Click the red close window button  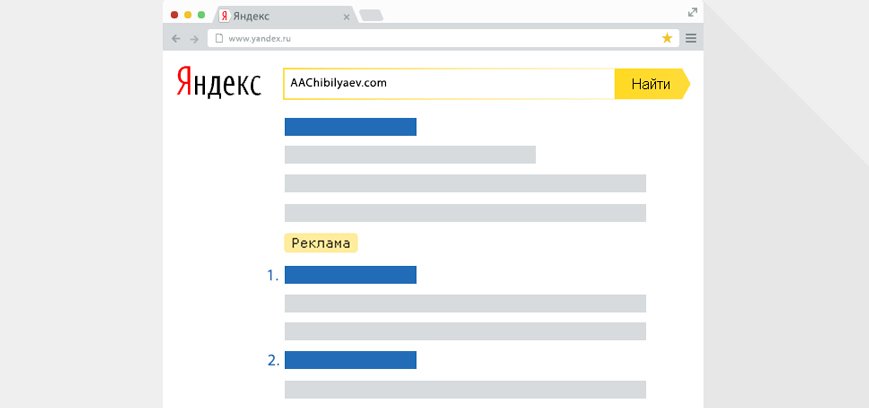click(x=175, y=15)
